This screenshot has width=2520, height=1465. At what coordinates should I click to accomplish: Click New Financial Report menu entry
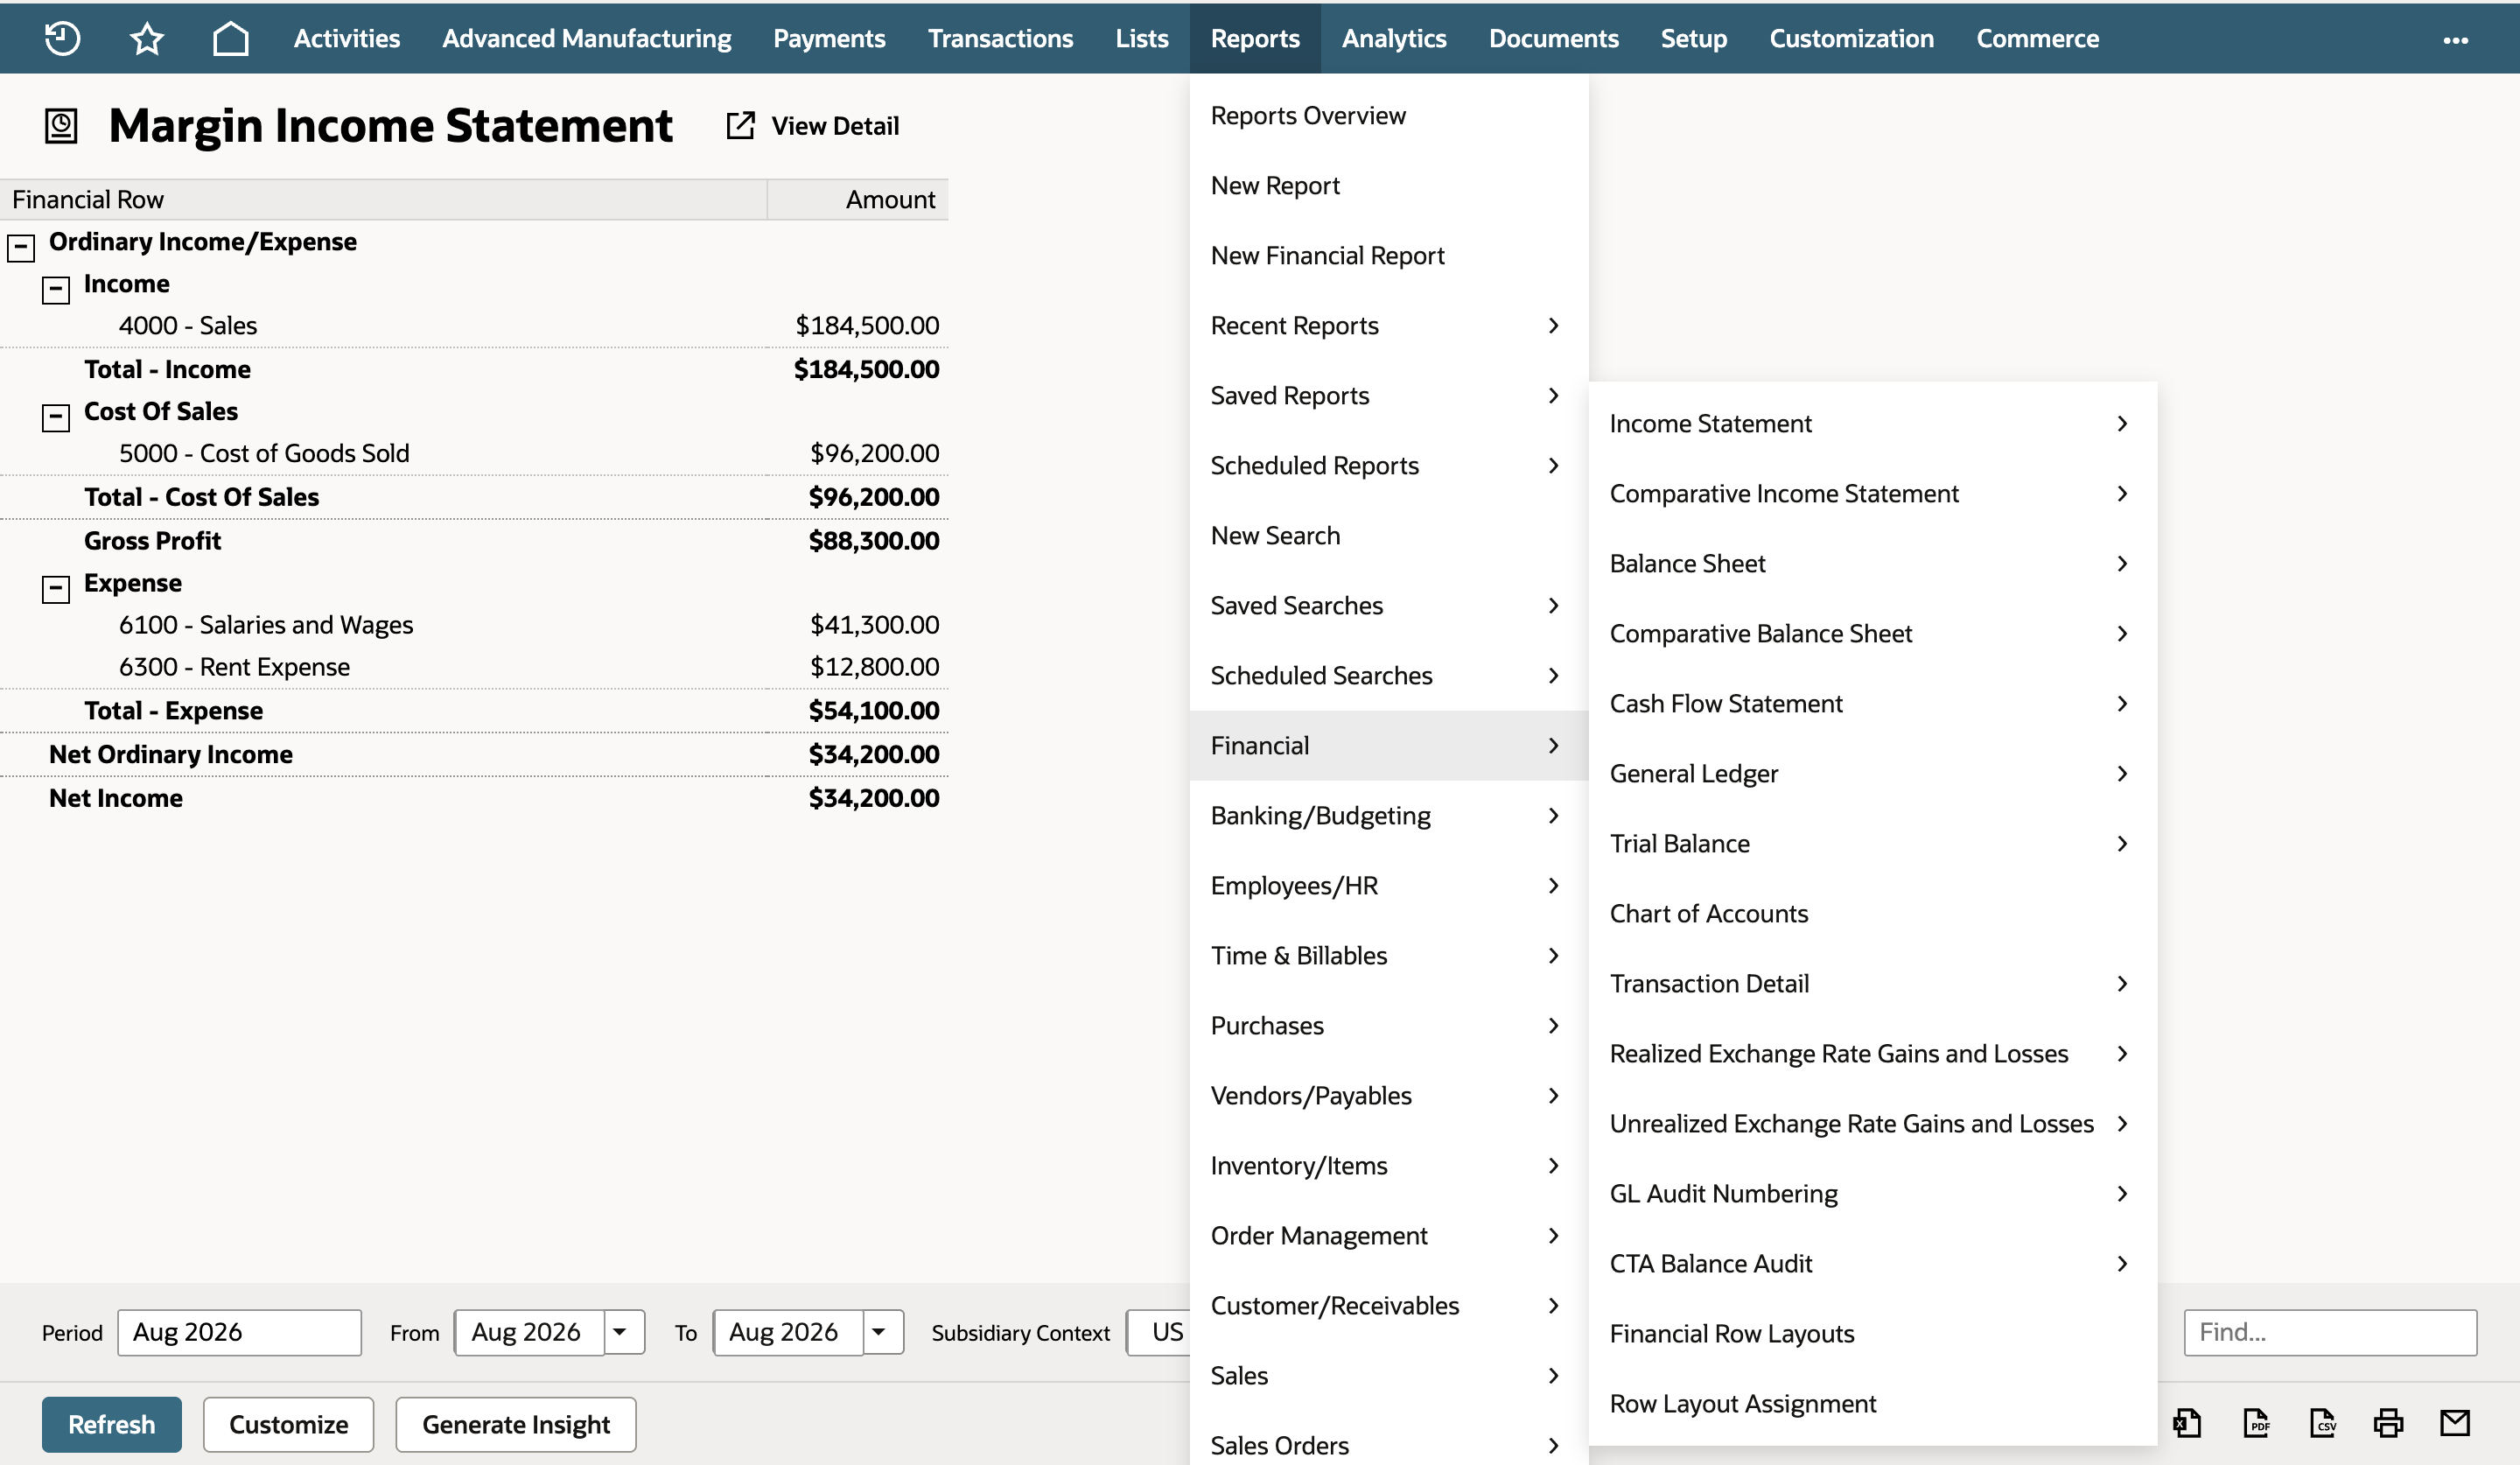(x=1389, y=256)
